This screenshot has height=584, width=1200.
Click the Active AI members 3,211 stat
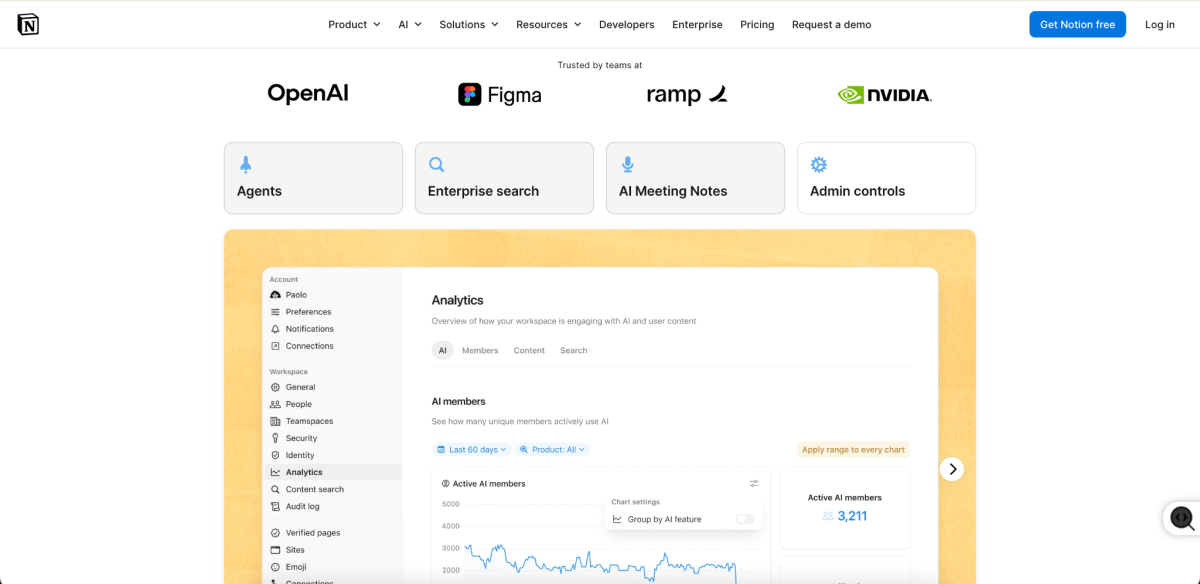tap(845, 508)
